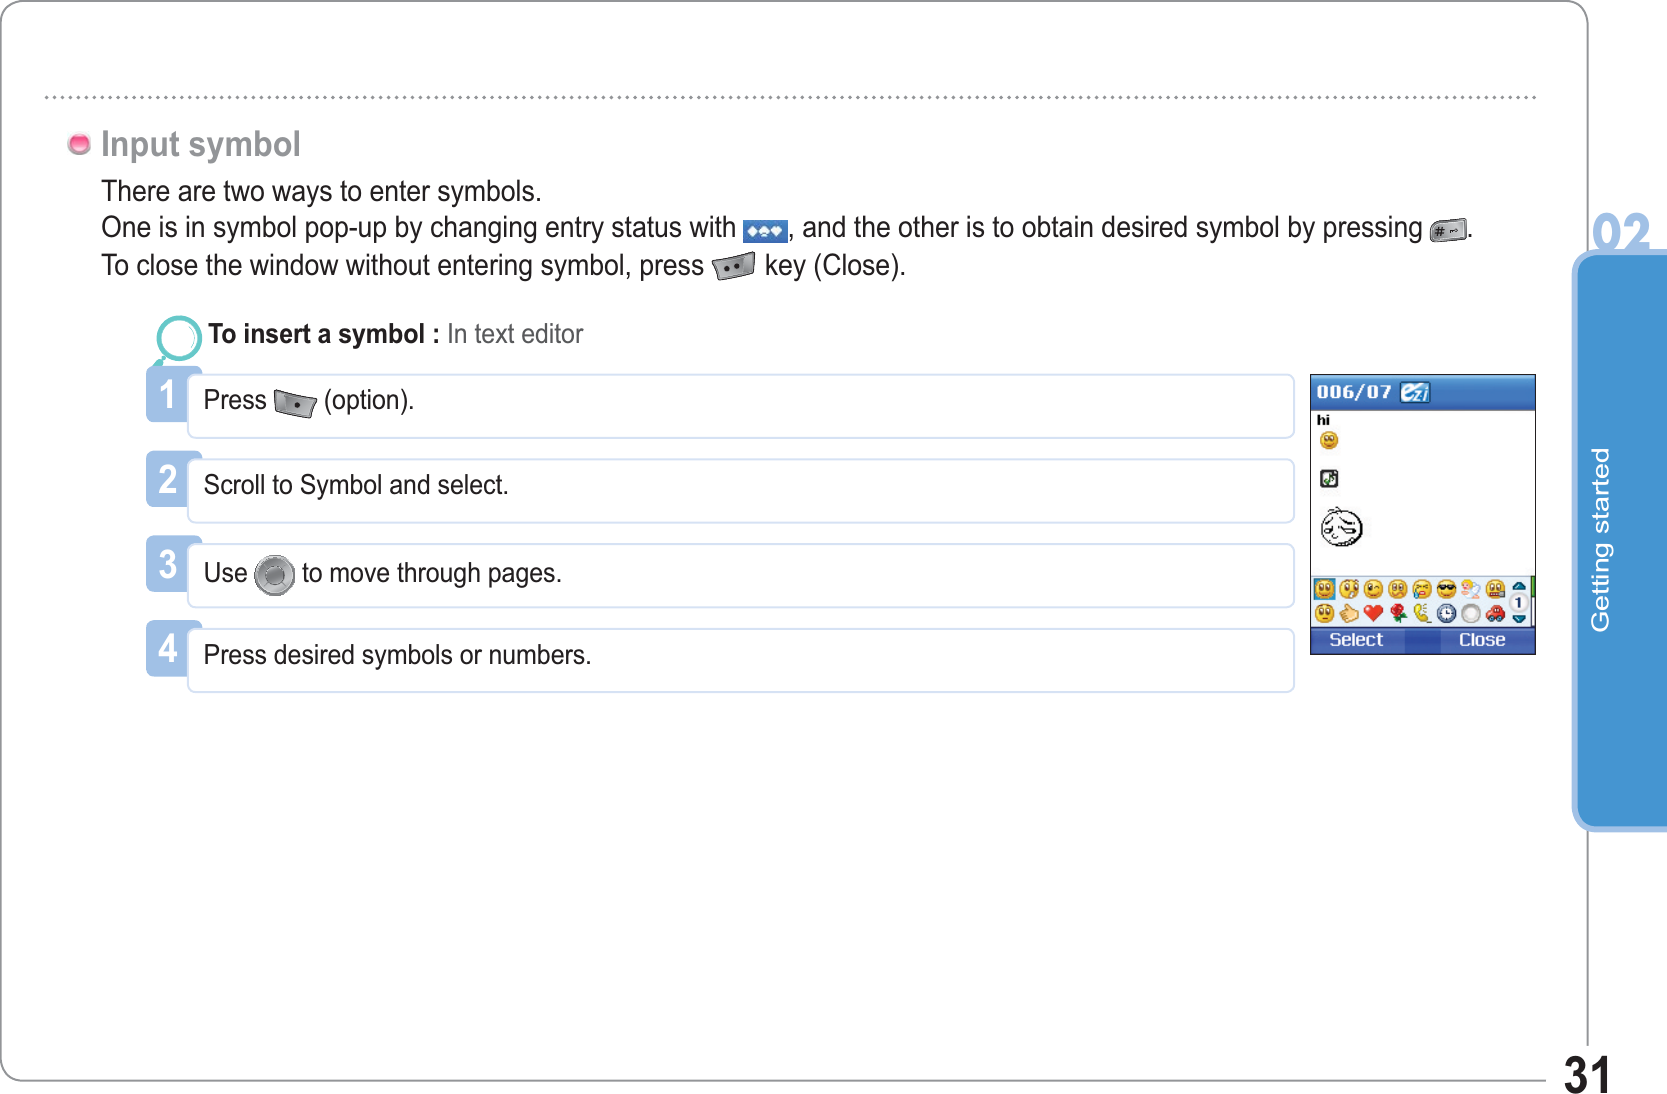1667x1094 pixels.
Task: Click 'Press desired symbols or numbers.' text
Action: click(x=397, y=655)
